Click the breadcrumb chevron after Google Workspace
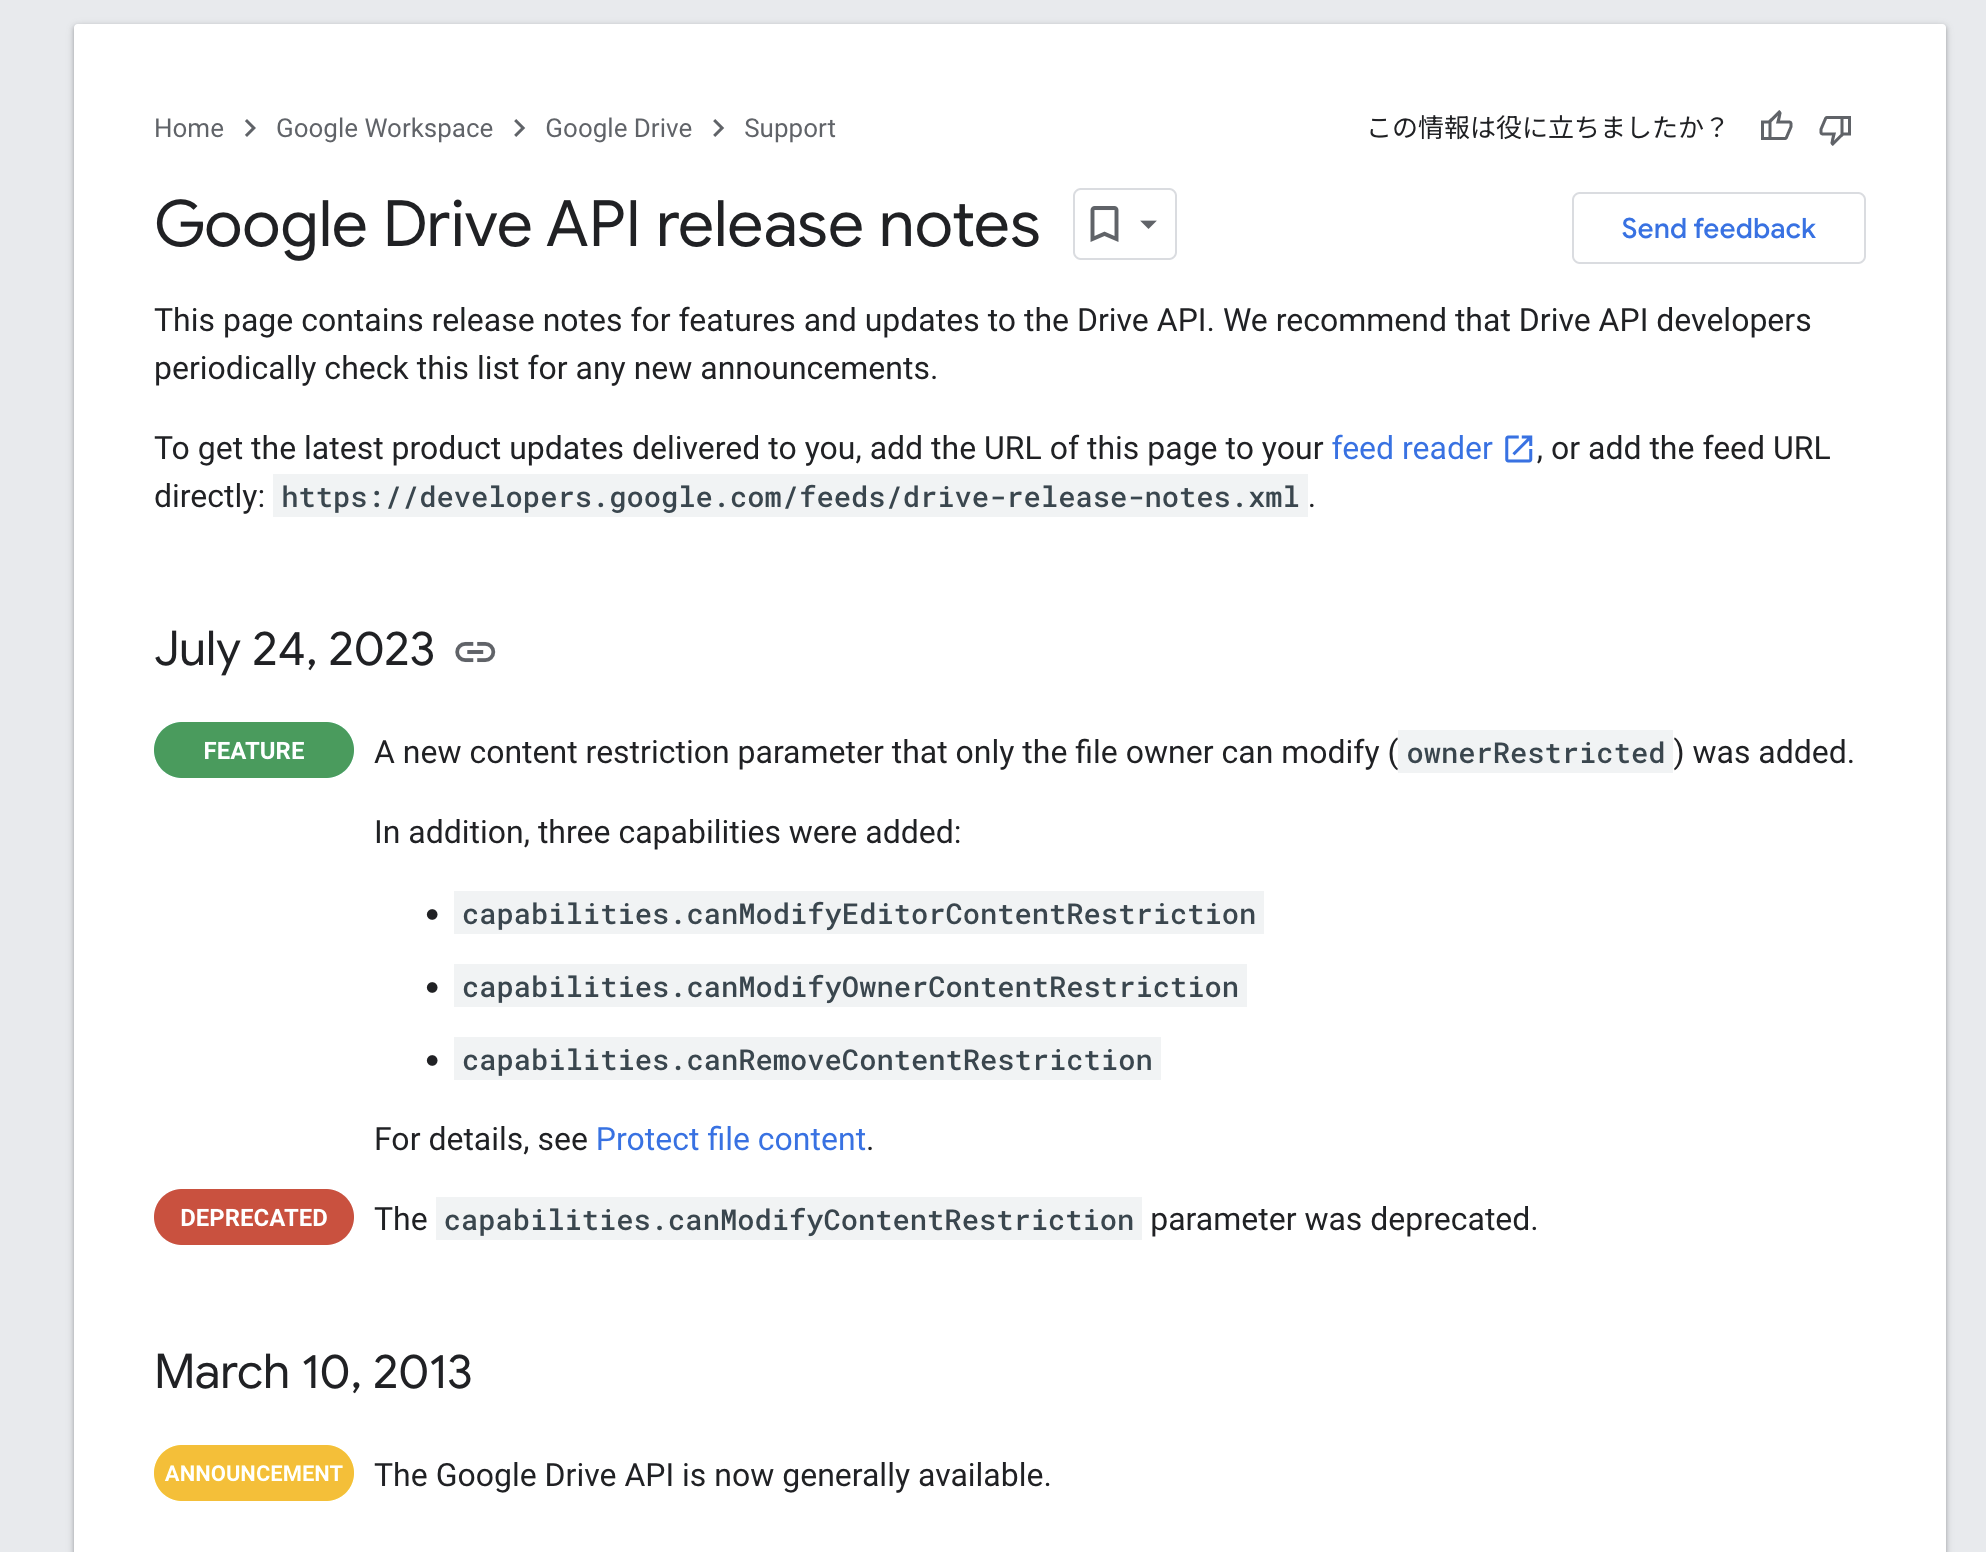 coord(519,128)
